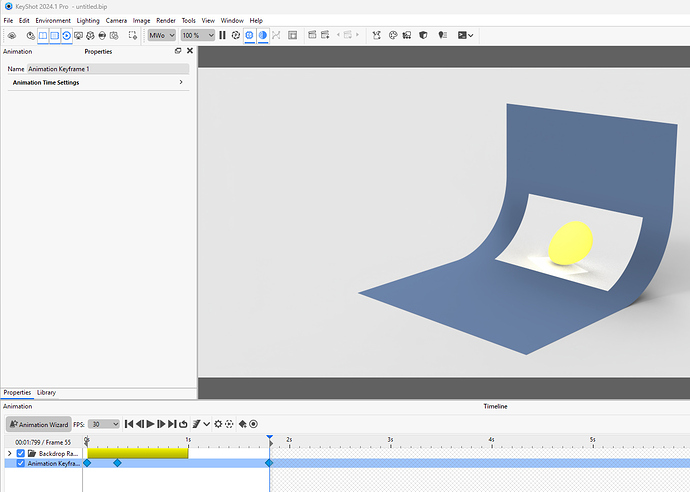Select the second keyframe diamond
The image size is (690, 492).
tap(117, 463)
